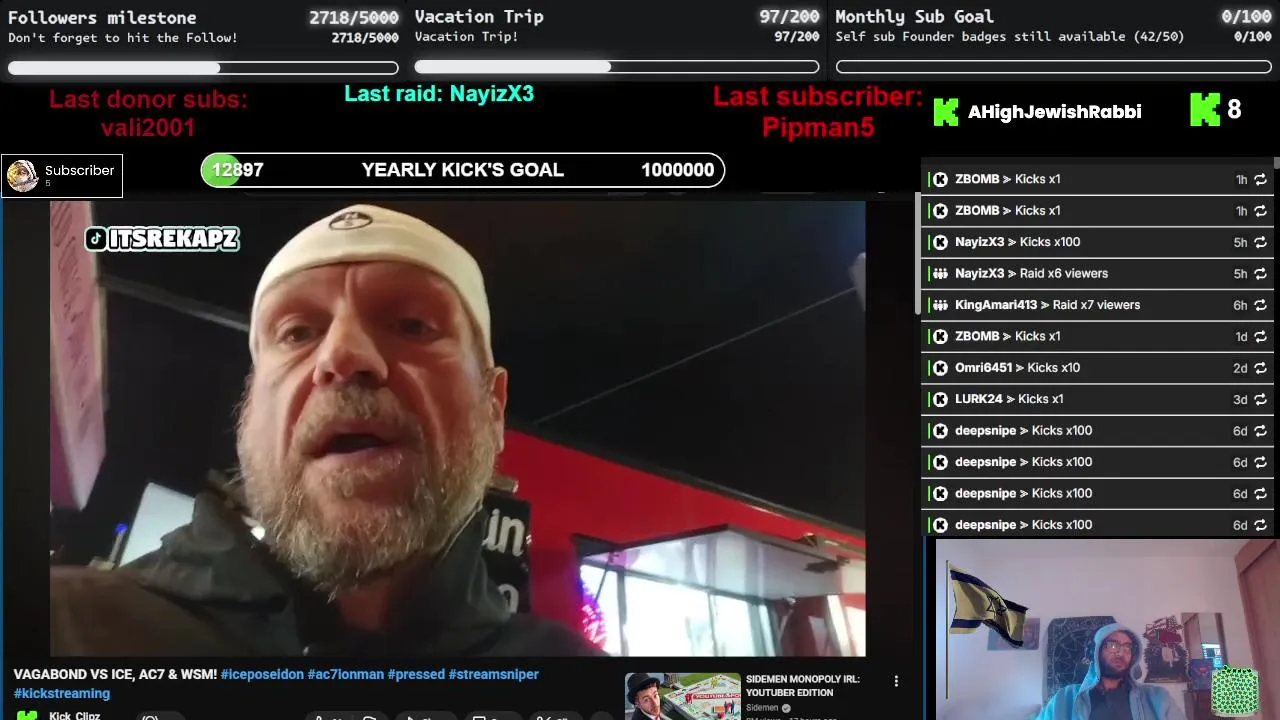
Task: Open the #kickstreaming hashtag link
Action: coord(62,693)
